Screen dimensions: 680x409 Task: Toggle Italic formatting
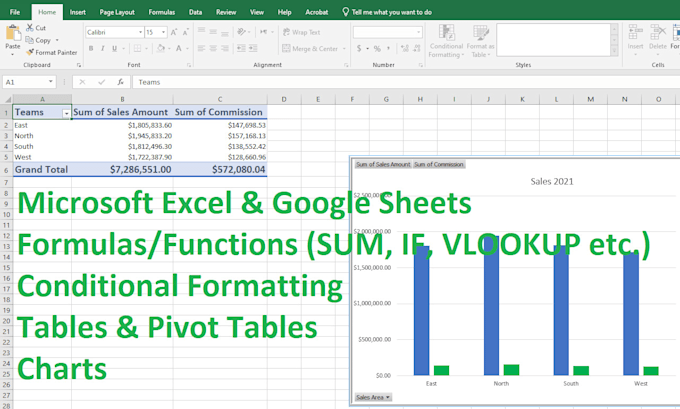(103, 48)
